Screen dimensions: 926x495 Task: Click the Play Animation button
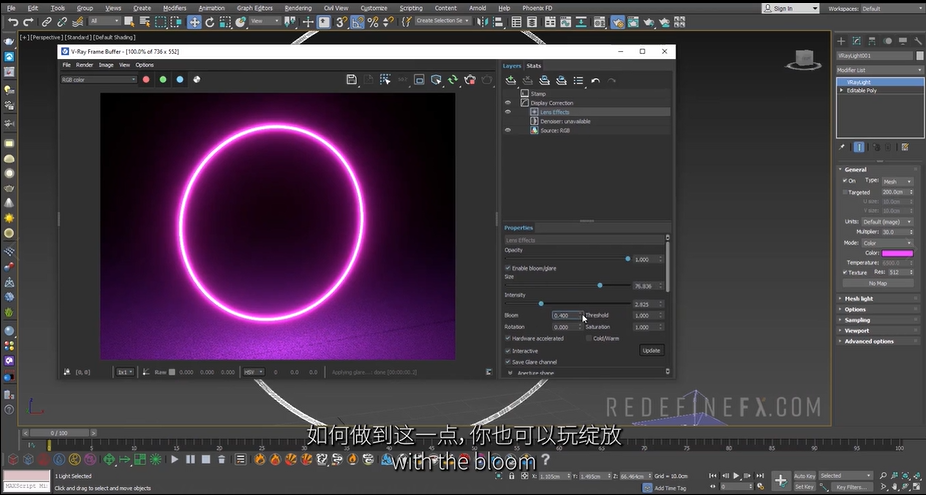coord(736,476)
